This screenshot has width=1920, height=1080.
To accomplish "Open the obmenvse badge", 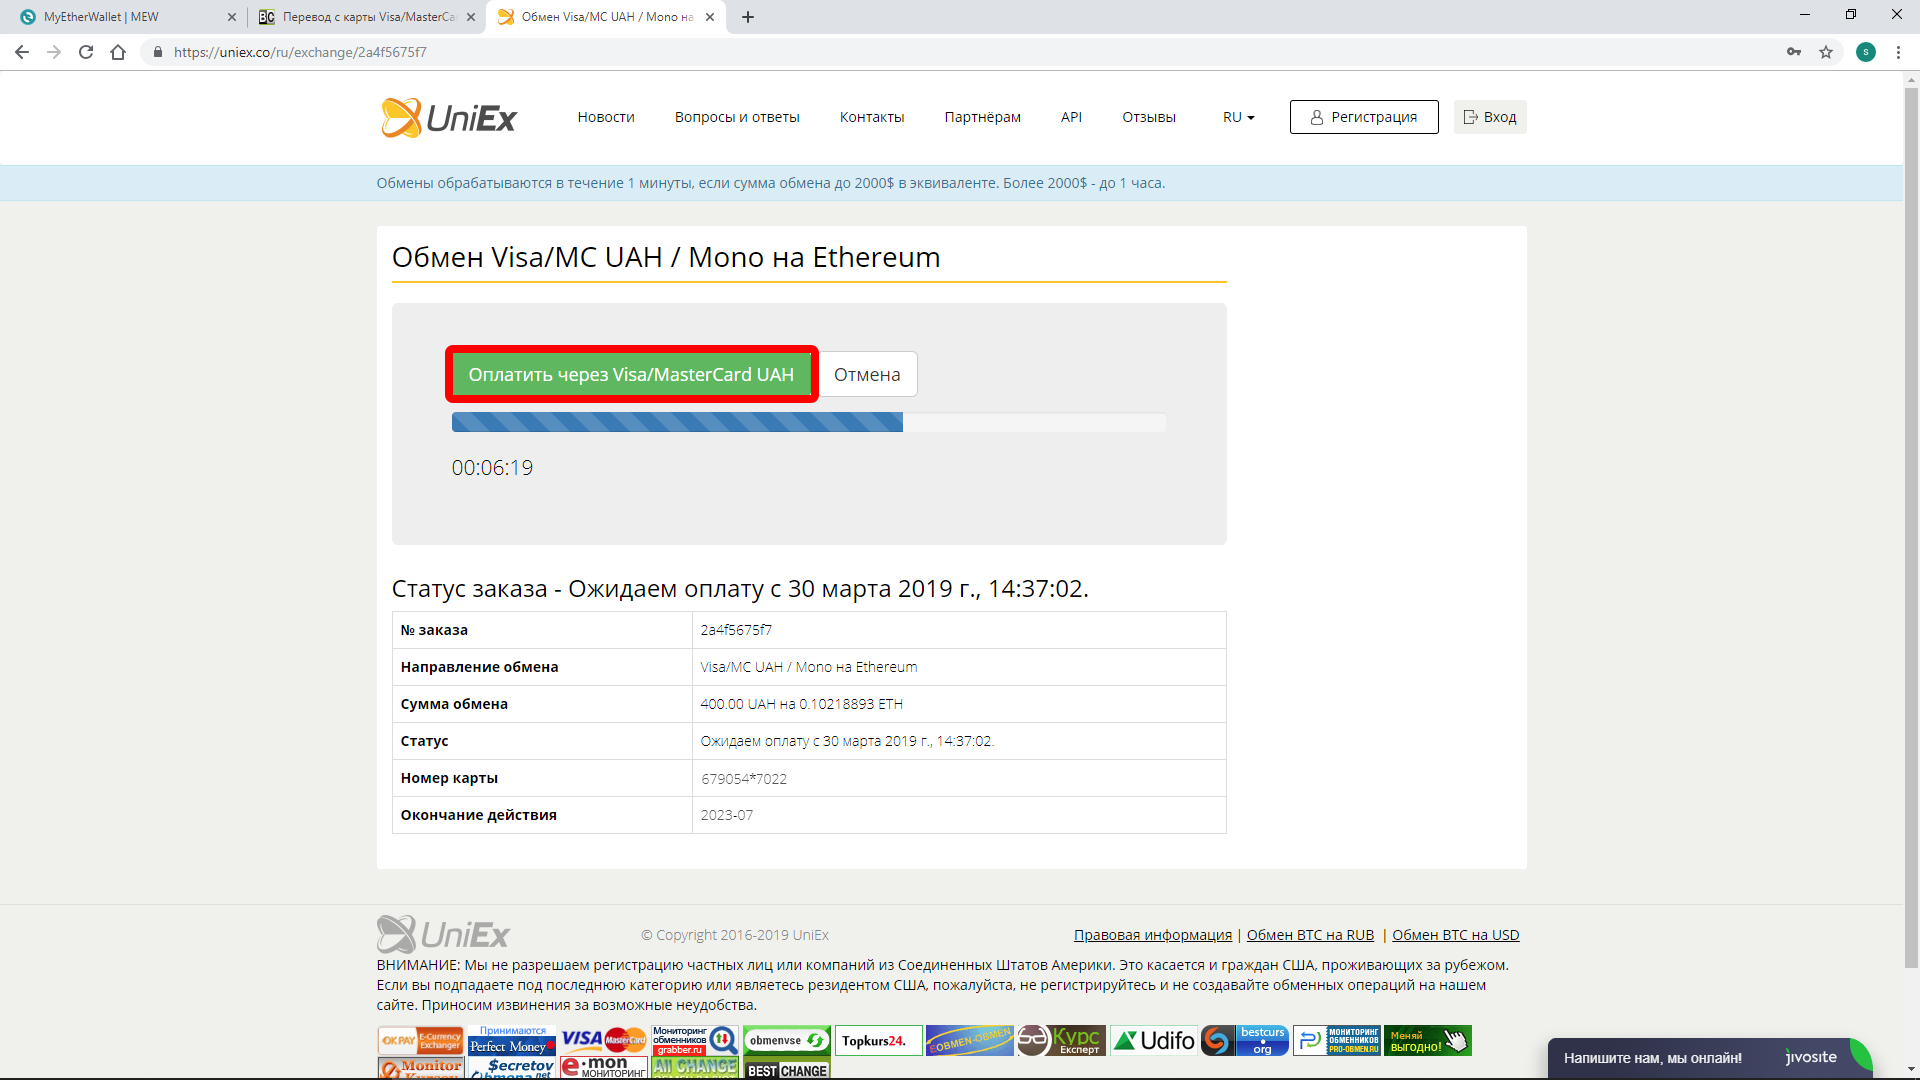I will [x=787, y=1040].
